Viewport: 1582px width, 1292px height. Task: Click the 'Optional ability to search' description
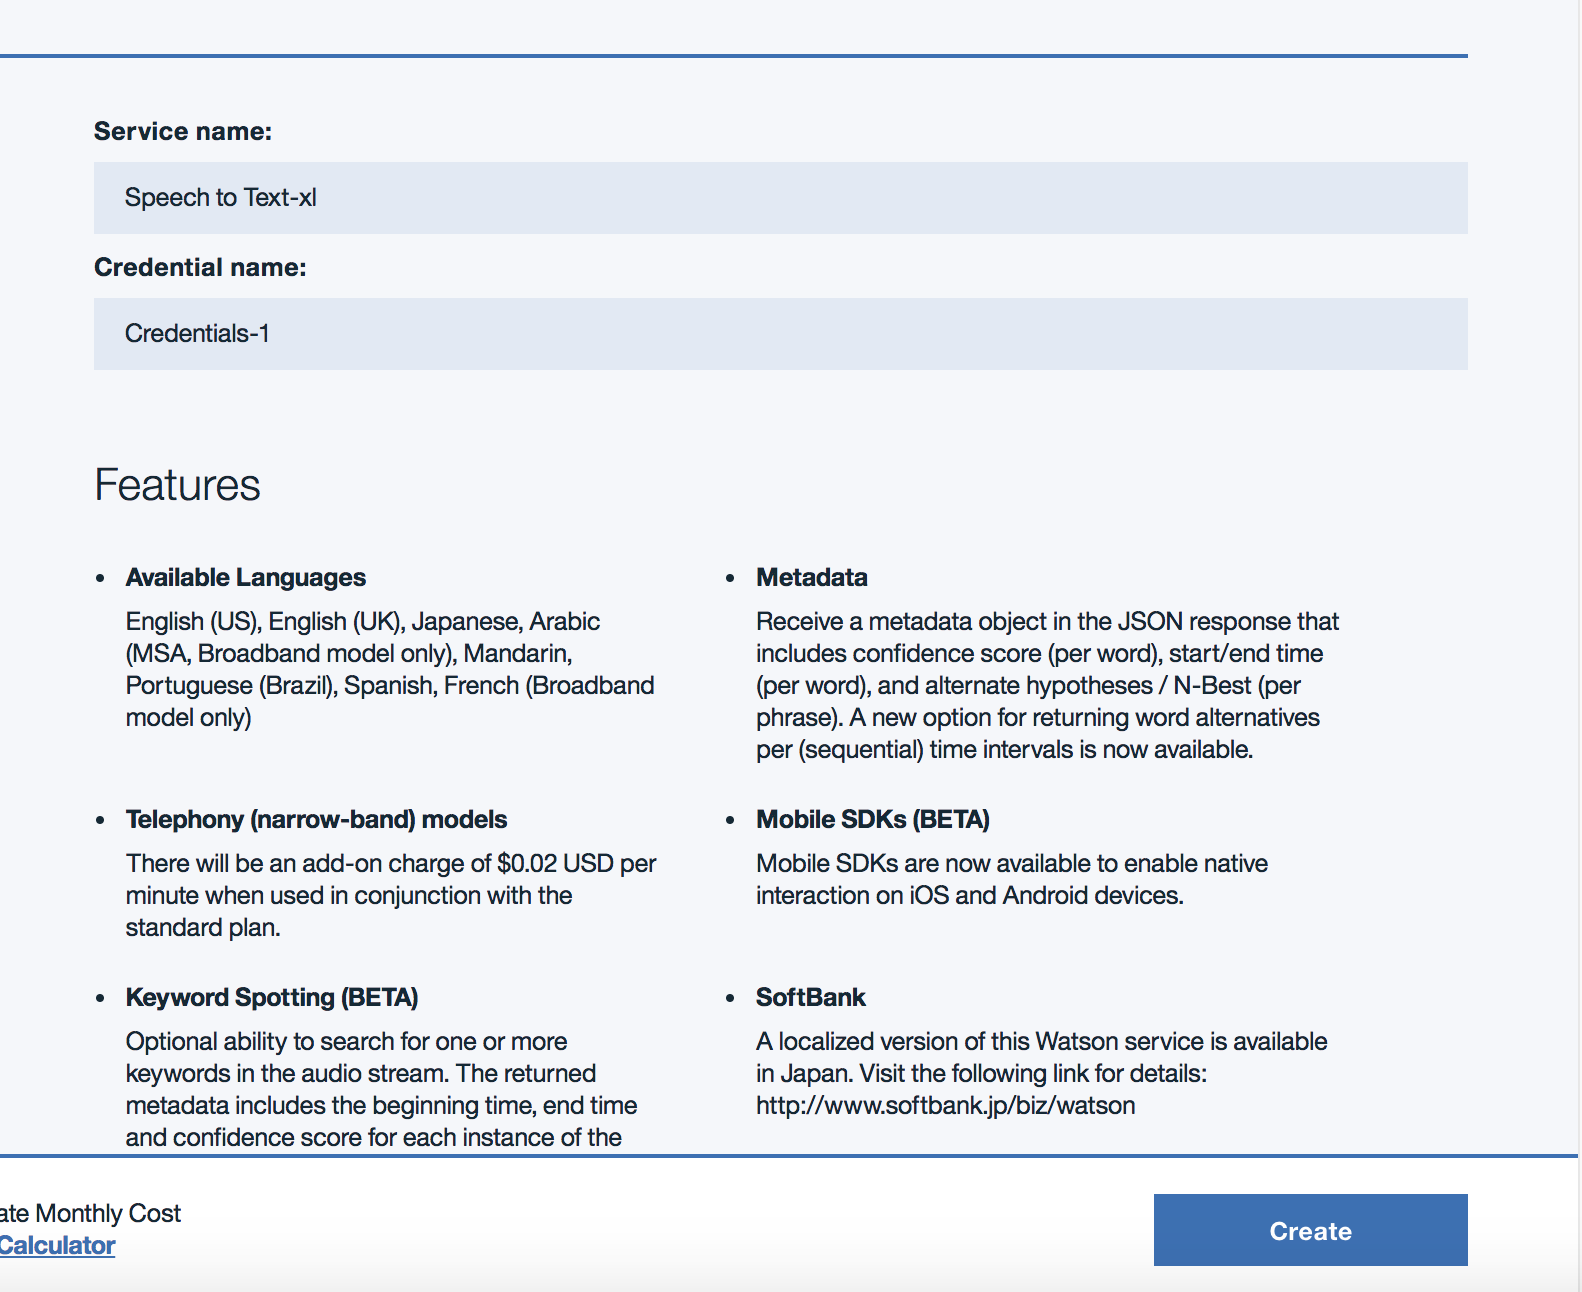tap(381, 1089)
